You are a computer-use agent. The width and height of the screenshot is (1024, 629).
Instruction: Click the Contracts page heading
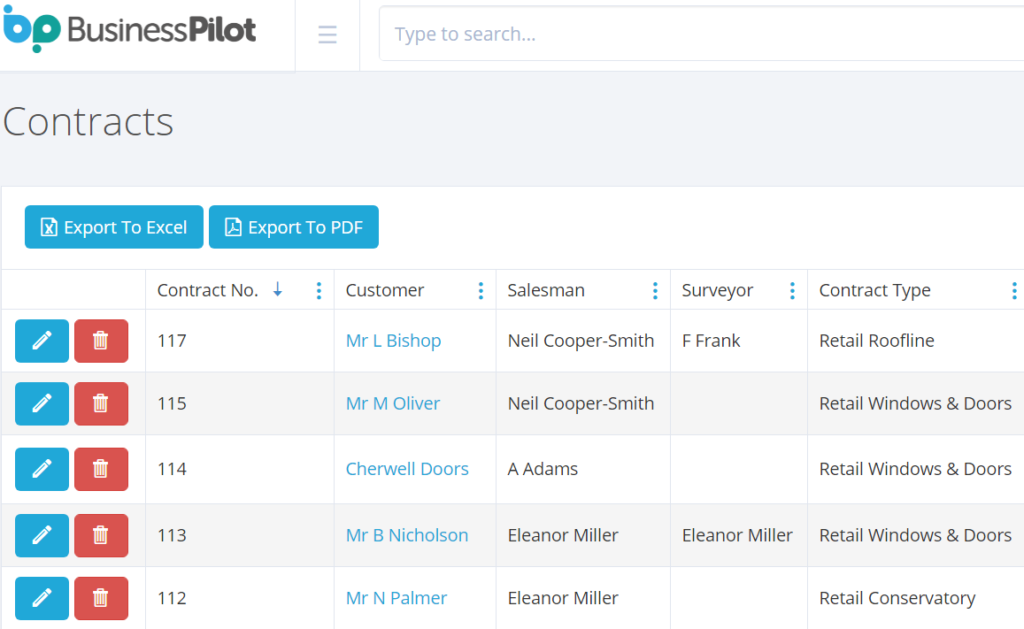[x=88, y=121]
